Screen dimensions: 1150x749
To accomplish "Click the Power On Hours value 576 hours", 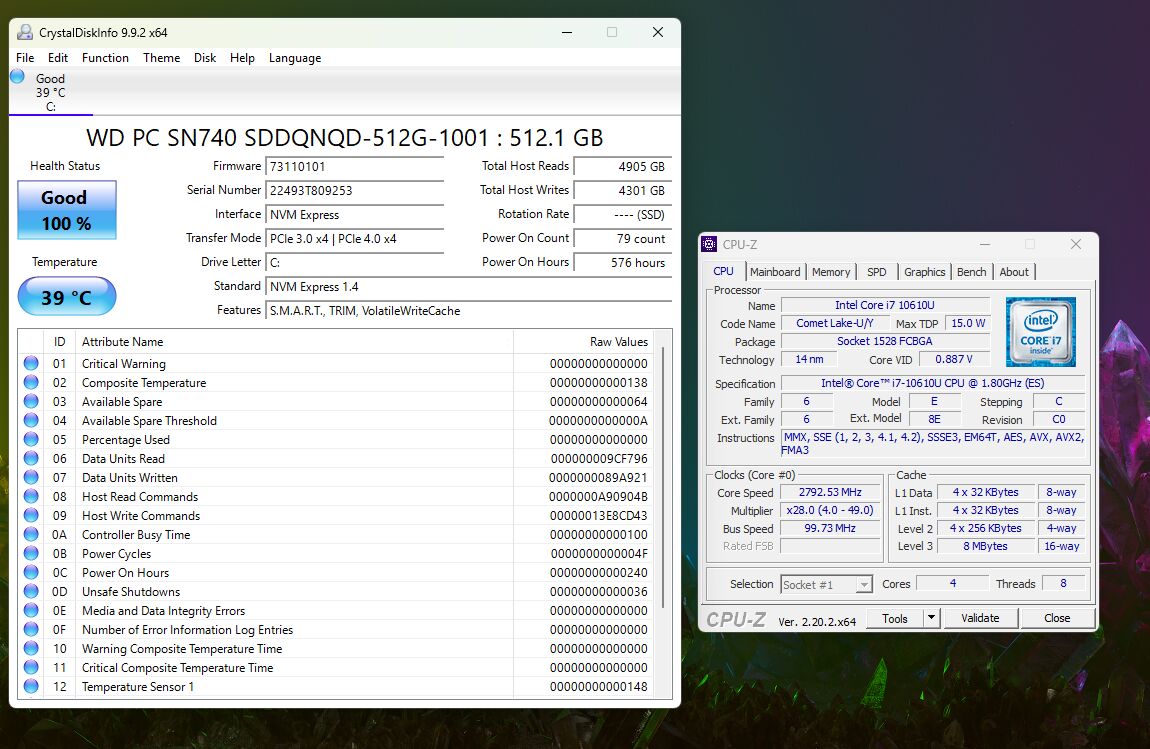I will 622,263.
